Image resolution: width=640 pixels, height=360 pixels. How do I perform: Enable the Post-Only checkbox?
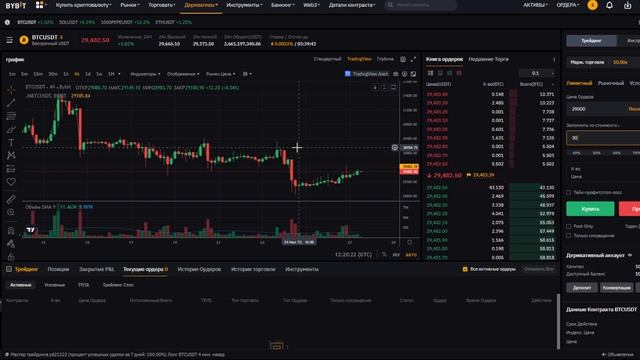(569, 226)
